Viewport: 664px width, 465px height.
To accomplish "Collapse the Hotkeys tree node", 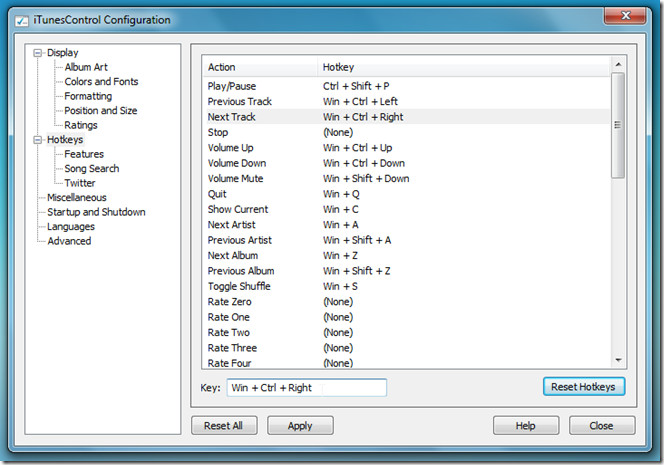I will (38, 140).
